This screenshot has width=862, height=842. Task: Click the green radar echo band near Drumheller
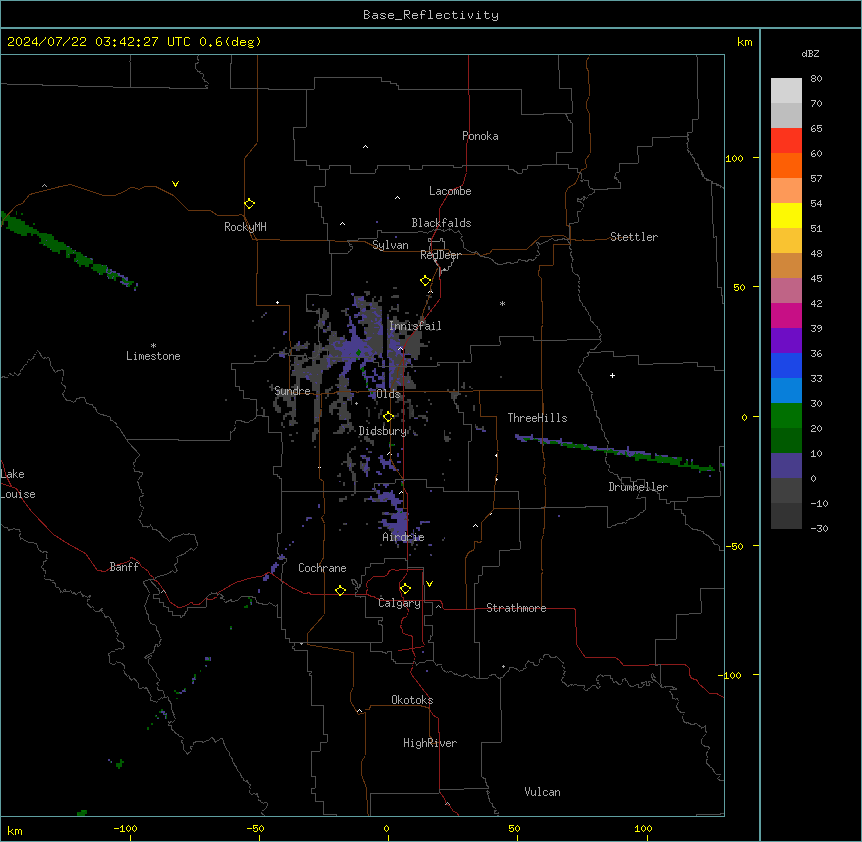pyautogui.click(x=616, y=452)
